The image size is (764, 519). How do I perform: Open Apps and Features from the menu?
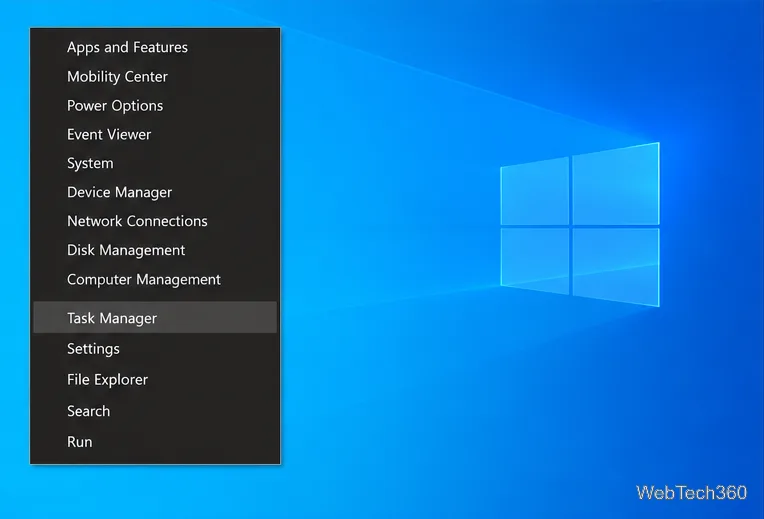click(x=155, y=47)
